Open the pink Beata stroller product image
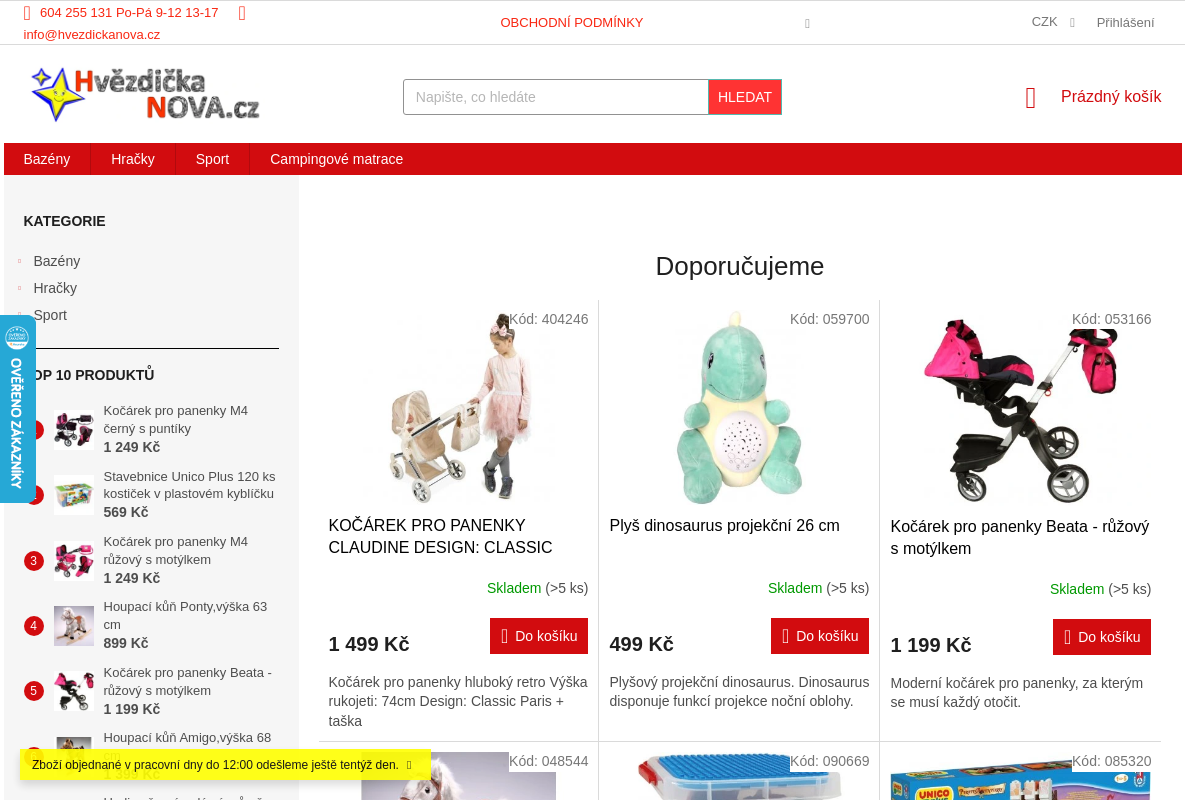This screenshot has height=800, width=1200. pyautogui.click(x=1020, y=410)
